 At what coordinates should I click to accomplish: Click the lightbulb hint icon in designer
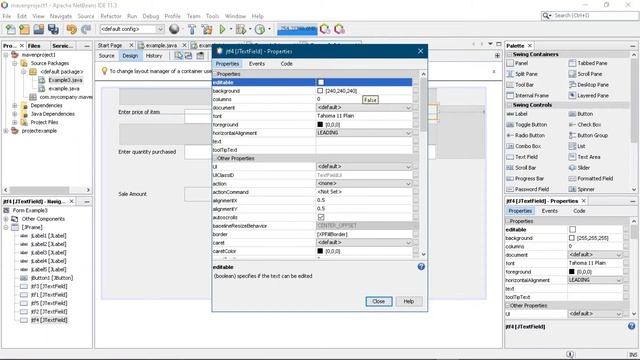[104, 71]
